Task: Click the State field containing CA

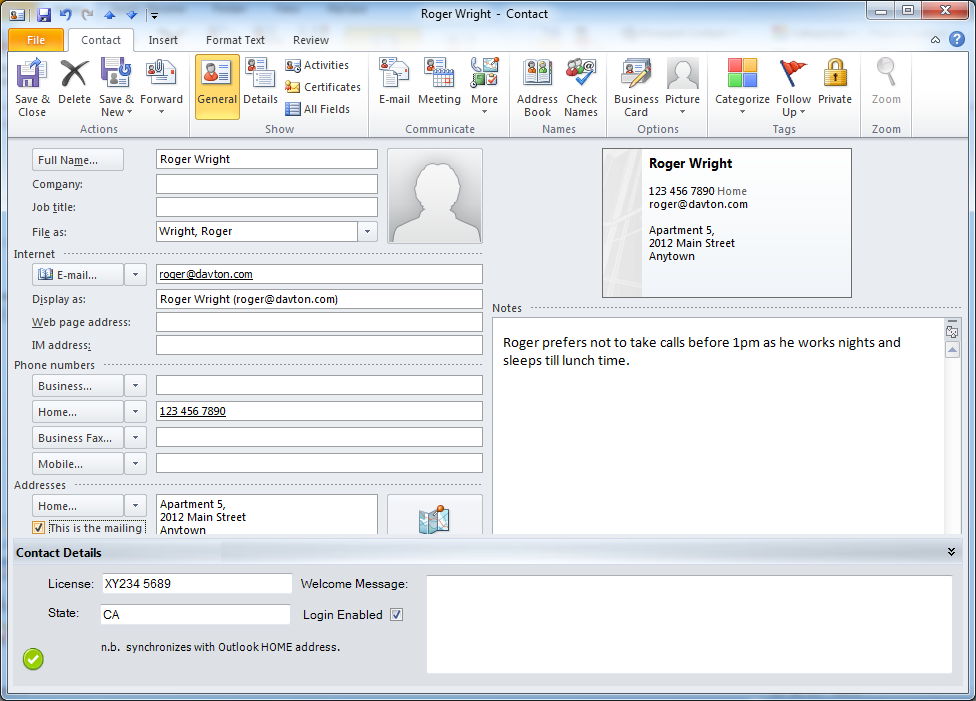Action: pyautogui.click(x=195, y=614)
